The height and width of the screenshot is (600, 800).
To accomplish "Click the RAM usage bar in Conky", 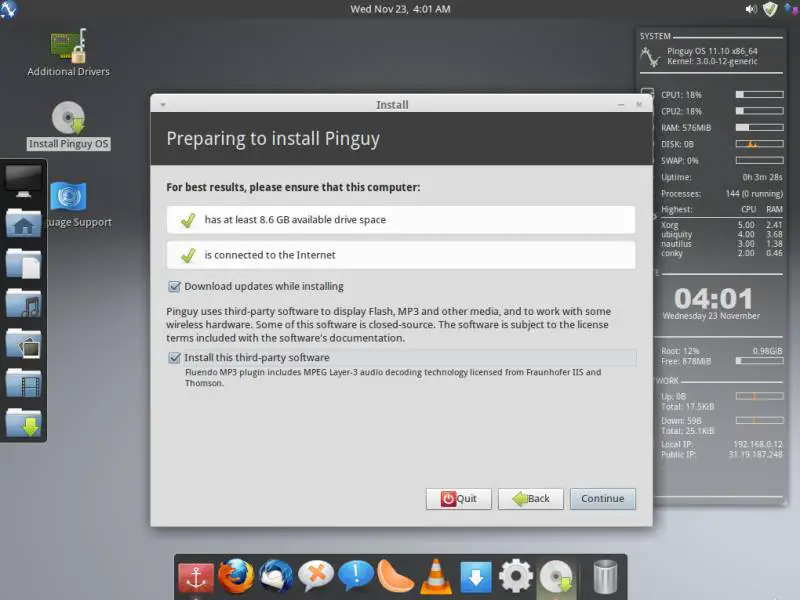I will (x=759, y=128).
